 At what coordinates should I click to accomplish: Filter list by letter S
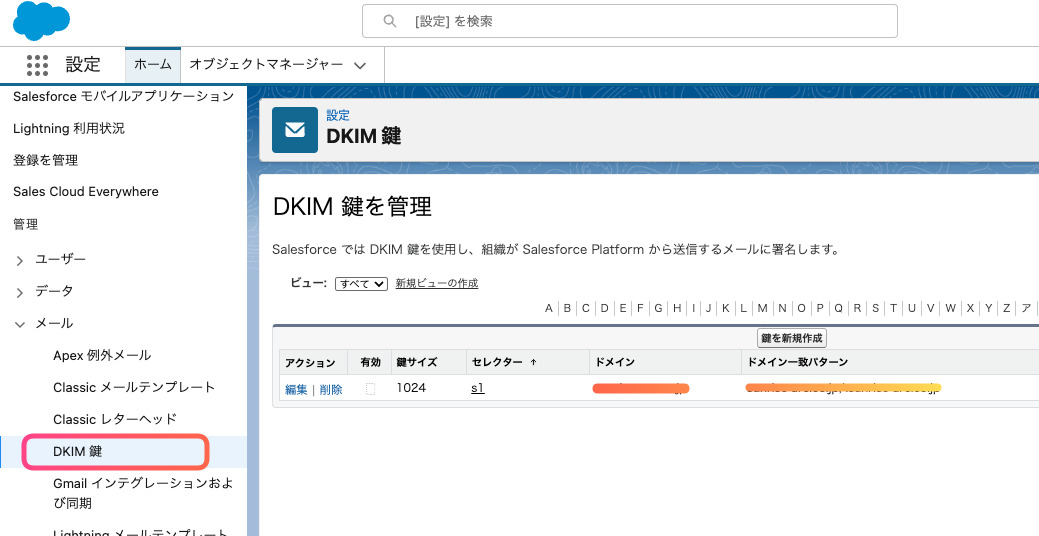[875, 308]
